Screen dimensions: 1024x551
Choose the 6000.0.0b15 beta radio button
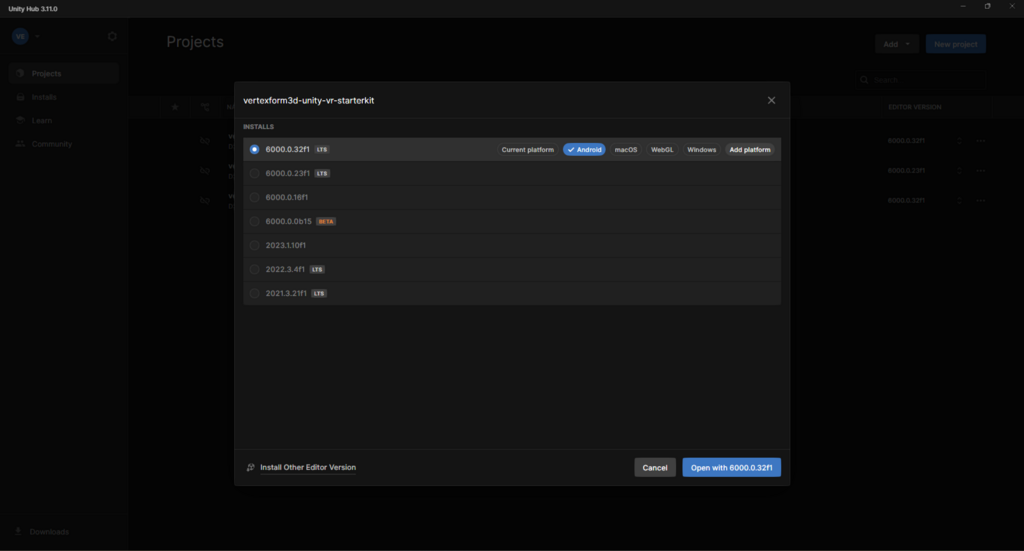[x=254, y=221]
